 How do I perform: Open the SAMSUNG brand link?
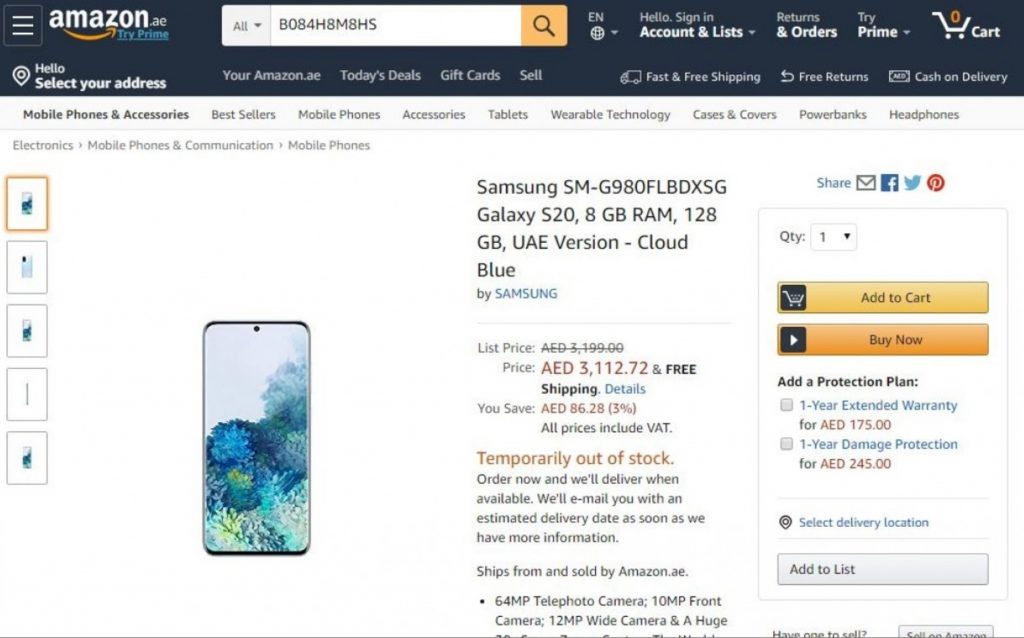[x=526, y=294]
